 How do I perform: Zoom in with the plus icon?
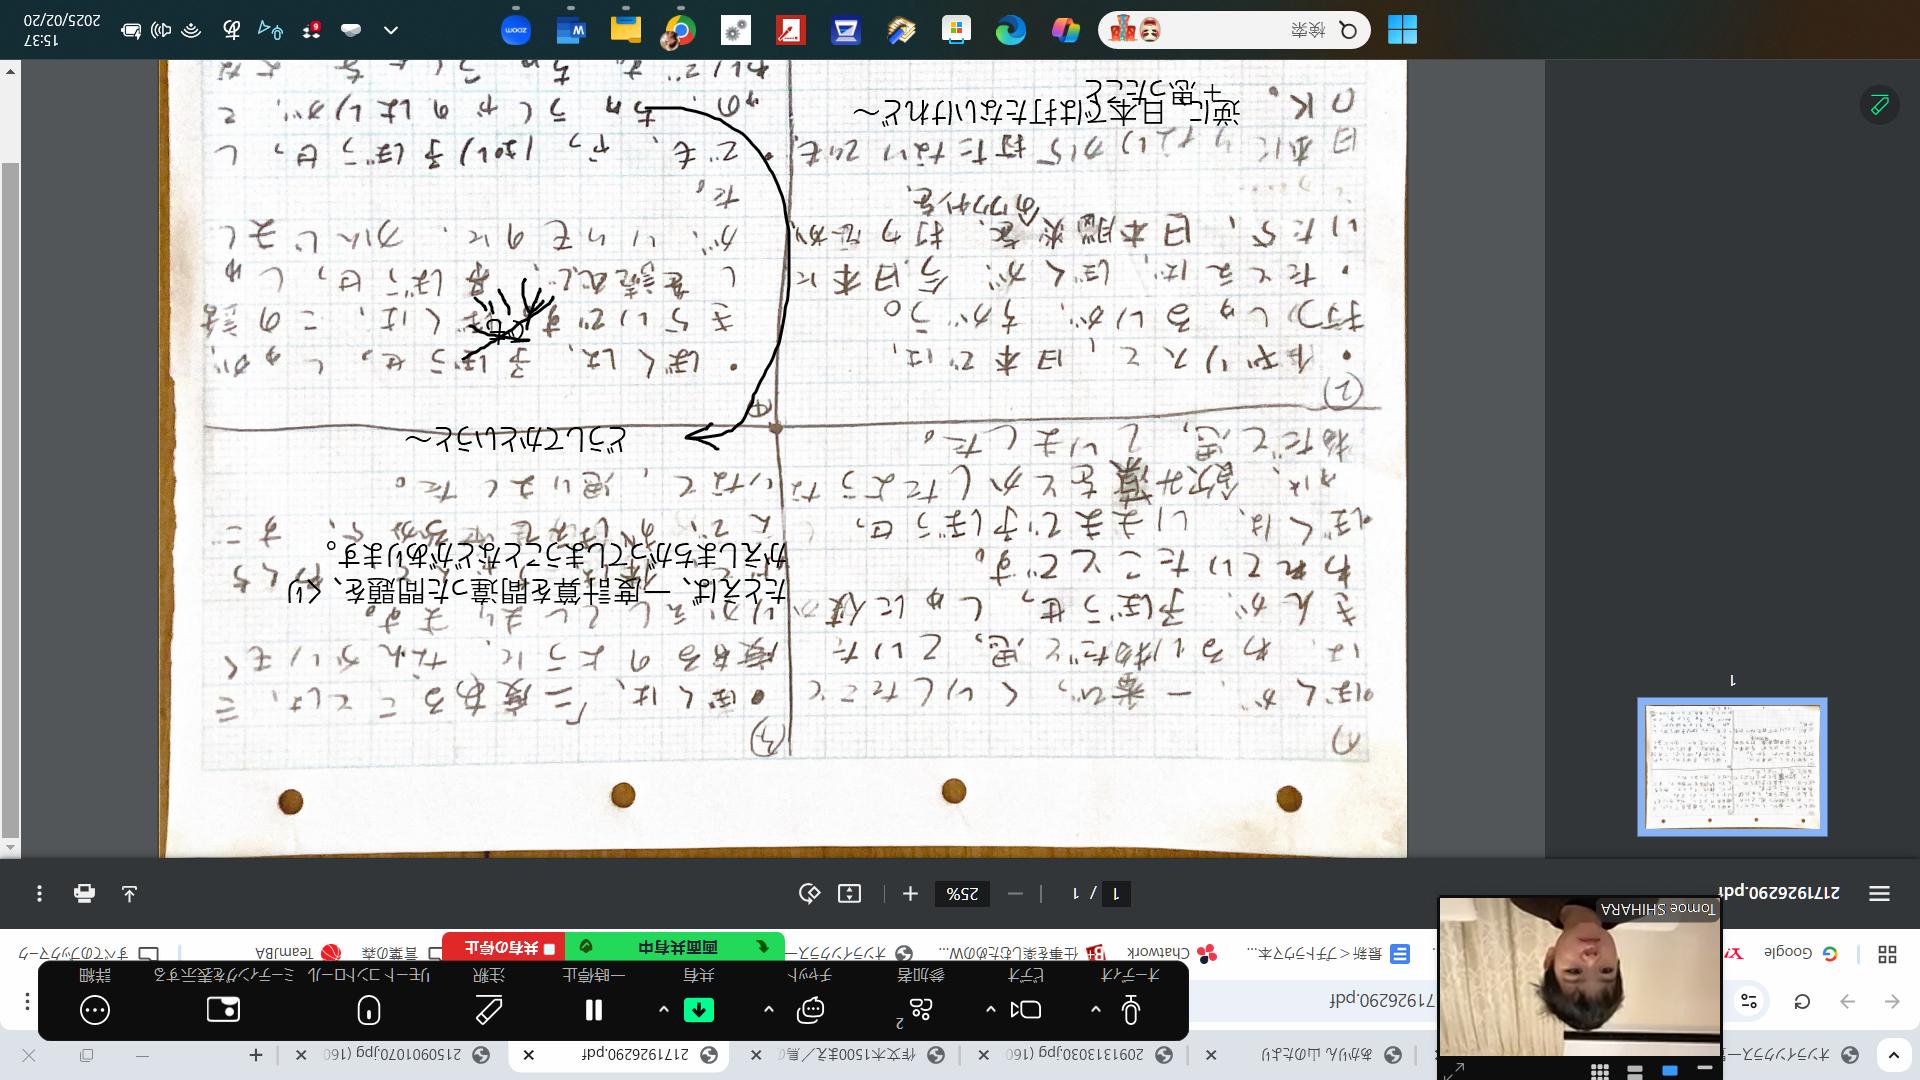910,894
